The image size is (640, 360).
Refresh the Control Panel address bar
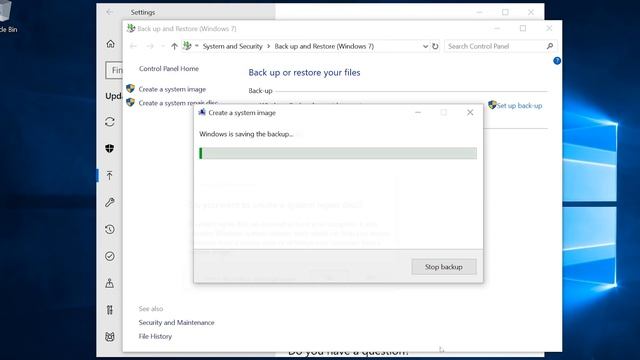point(435,46)
